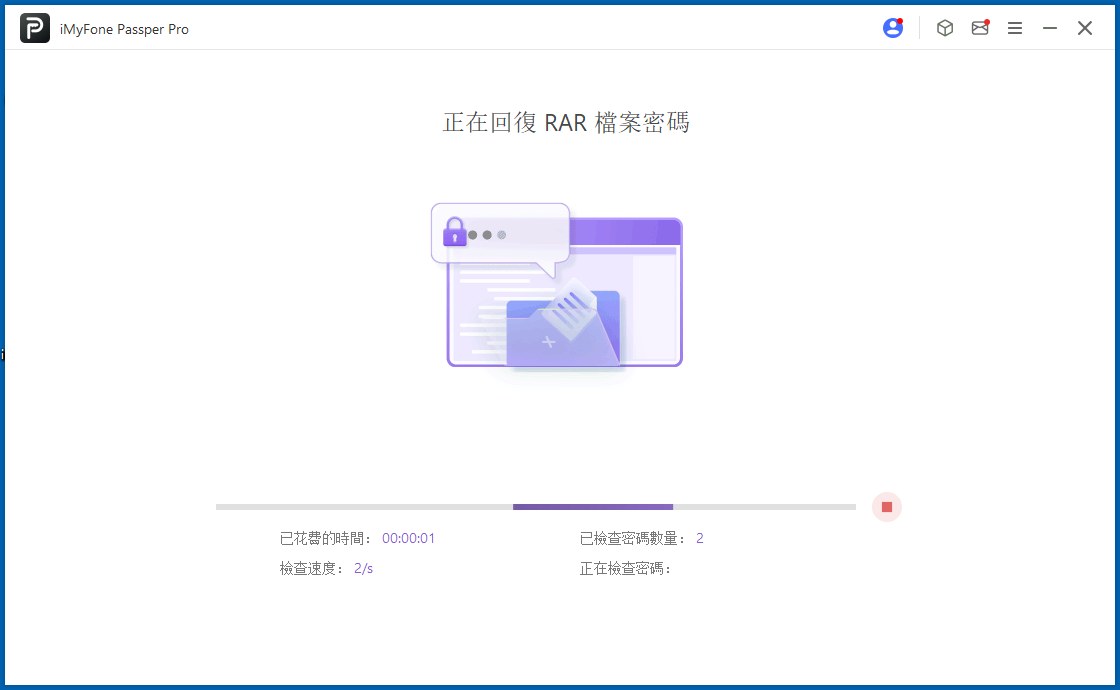Click the heading '正在回復 RAR 檔案密碼'
This screenshot has height=690, width=1120.
tap(566, 122)
